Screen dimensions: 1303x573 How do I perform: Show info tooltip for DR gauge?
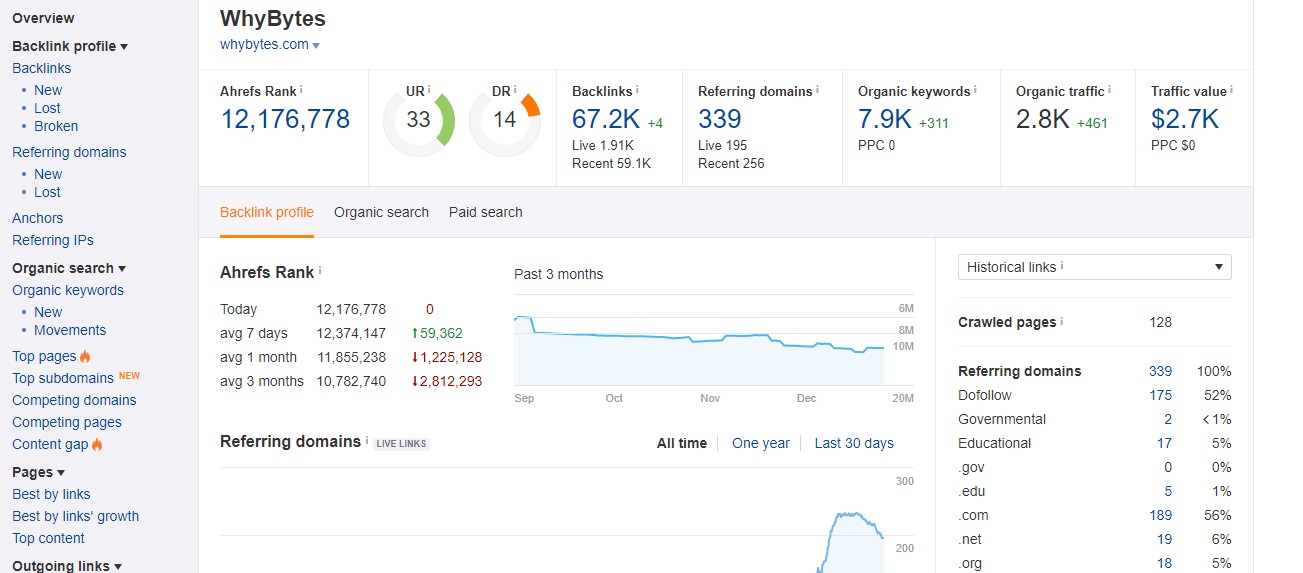tap(516, 89)
